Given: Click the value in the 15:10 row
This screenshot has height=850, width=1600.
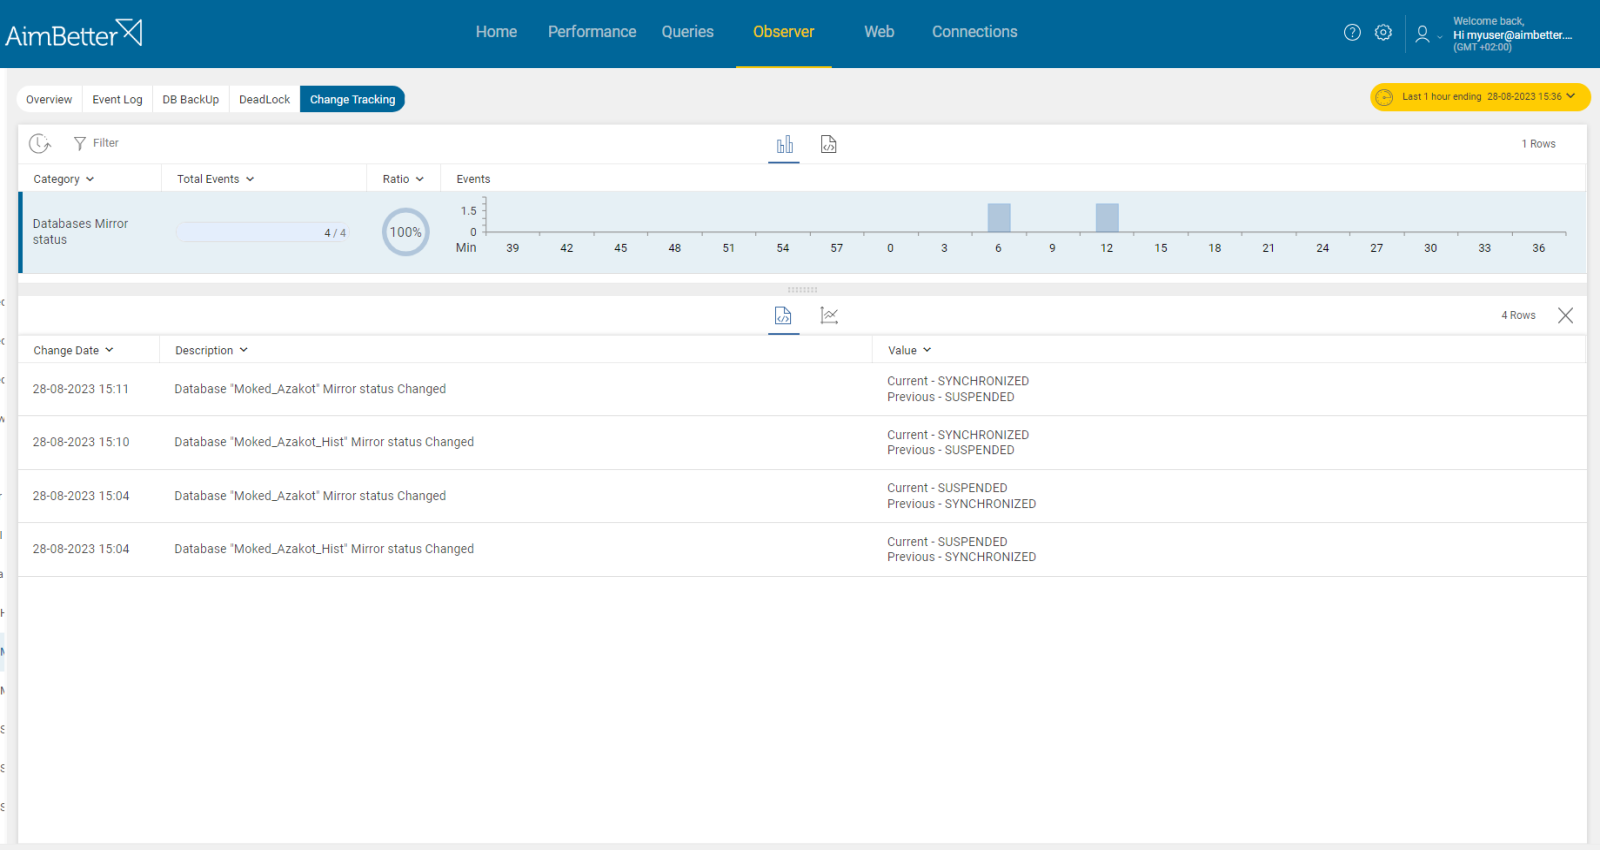Looking at the screenshot, I should [958, 443].
